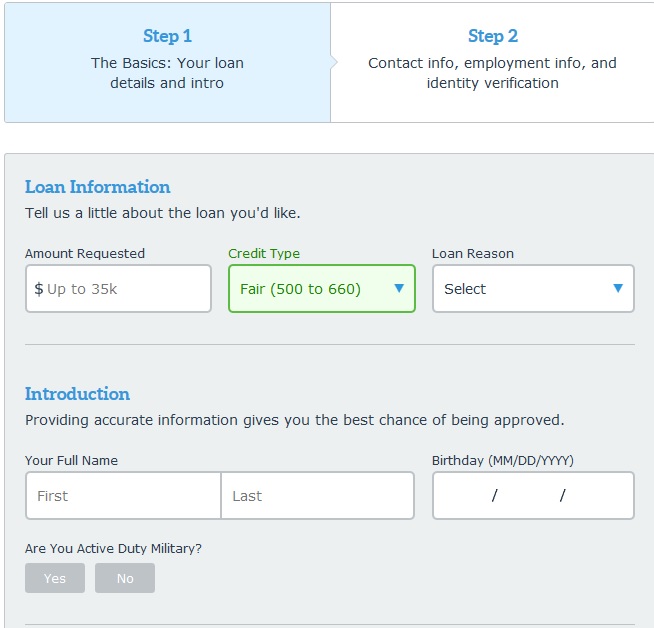Switch to the Step 2 tab
The image size is (654, 628).
492,63
